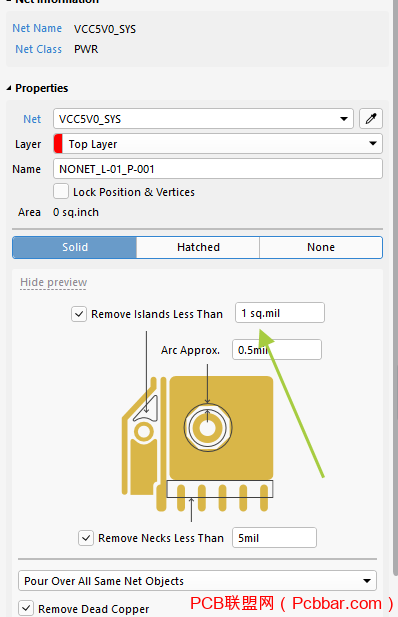The image size is (398, 617).
Task: Click the Area 0 sq.inch value
Action: click(76, 212)
